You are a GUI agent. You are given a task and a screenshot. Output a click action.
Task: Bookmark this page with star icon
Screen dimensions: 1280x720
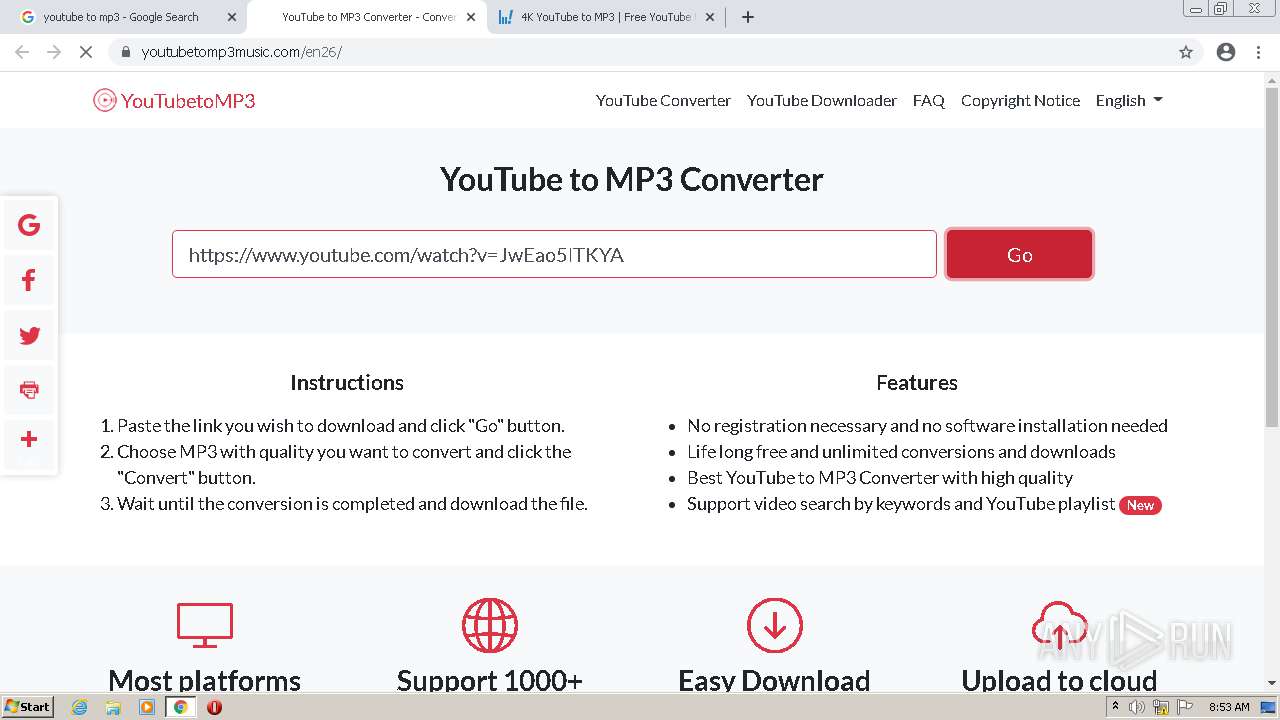(x=1186, y=52)
